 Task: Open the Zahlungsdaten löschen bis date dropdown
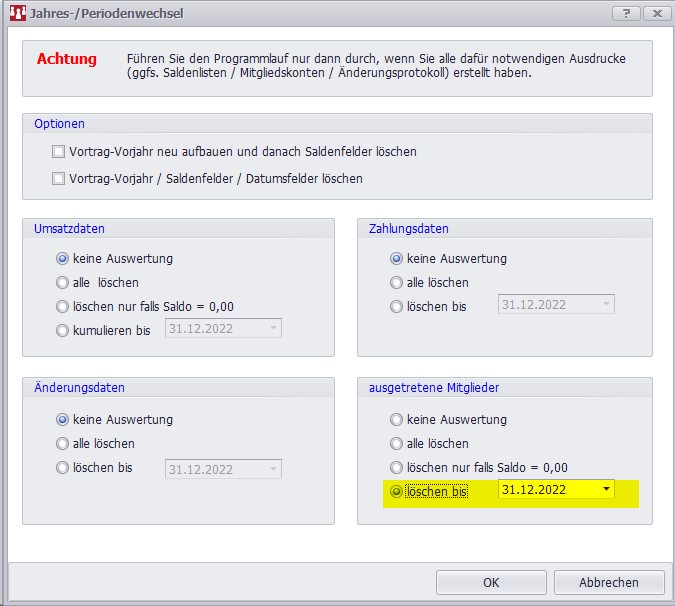605,306
